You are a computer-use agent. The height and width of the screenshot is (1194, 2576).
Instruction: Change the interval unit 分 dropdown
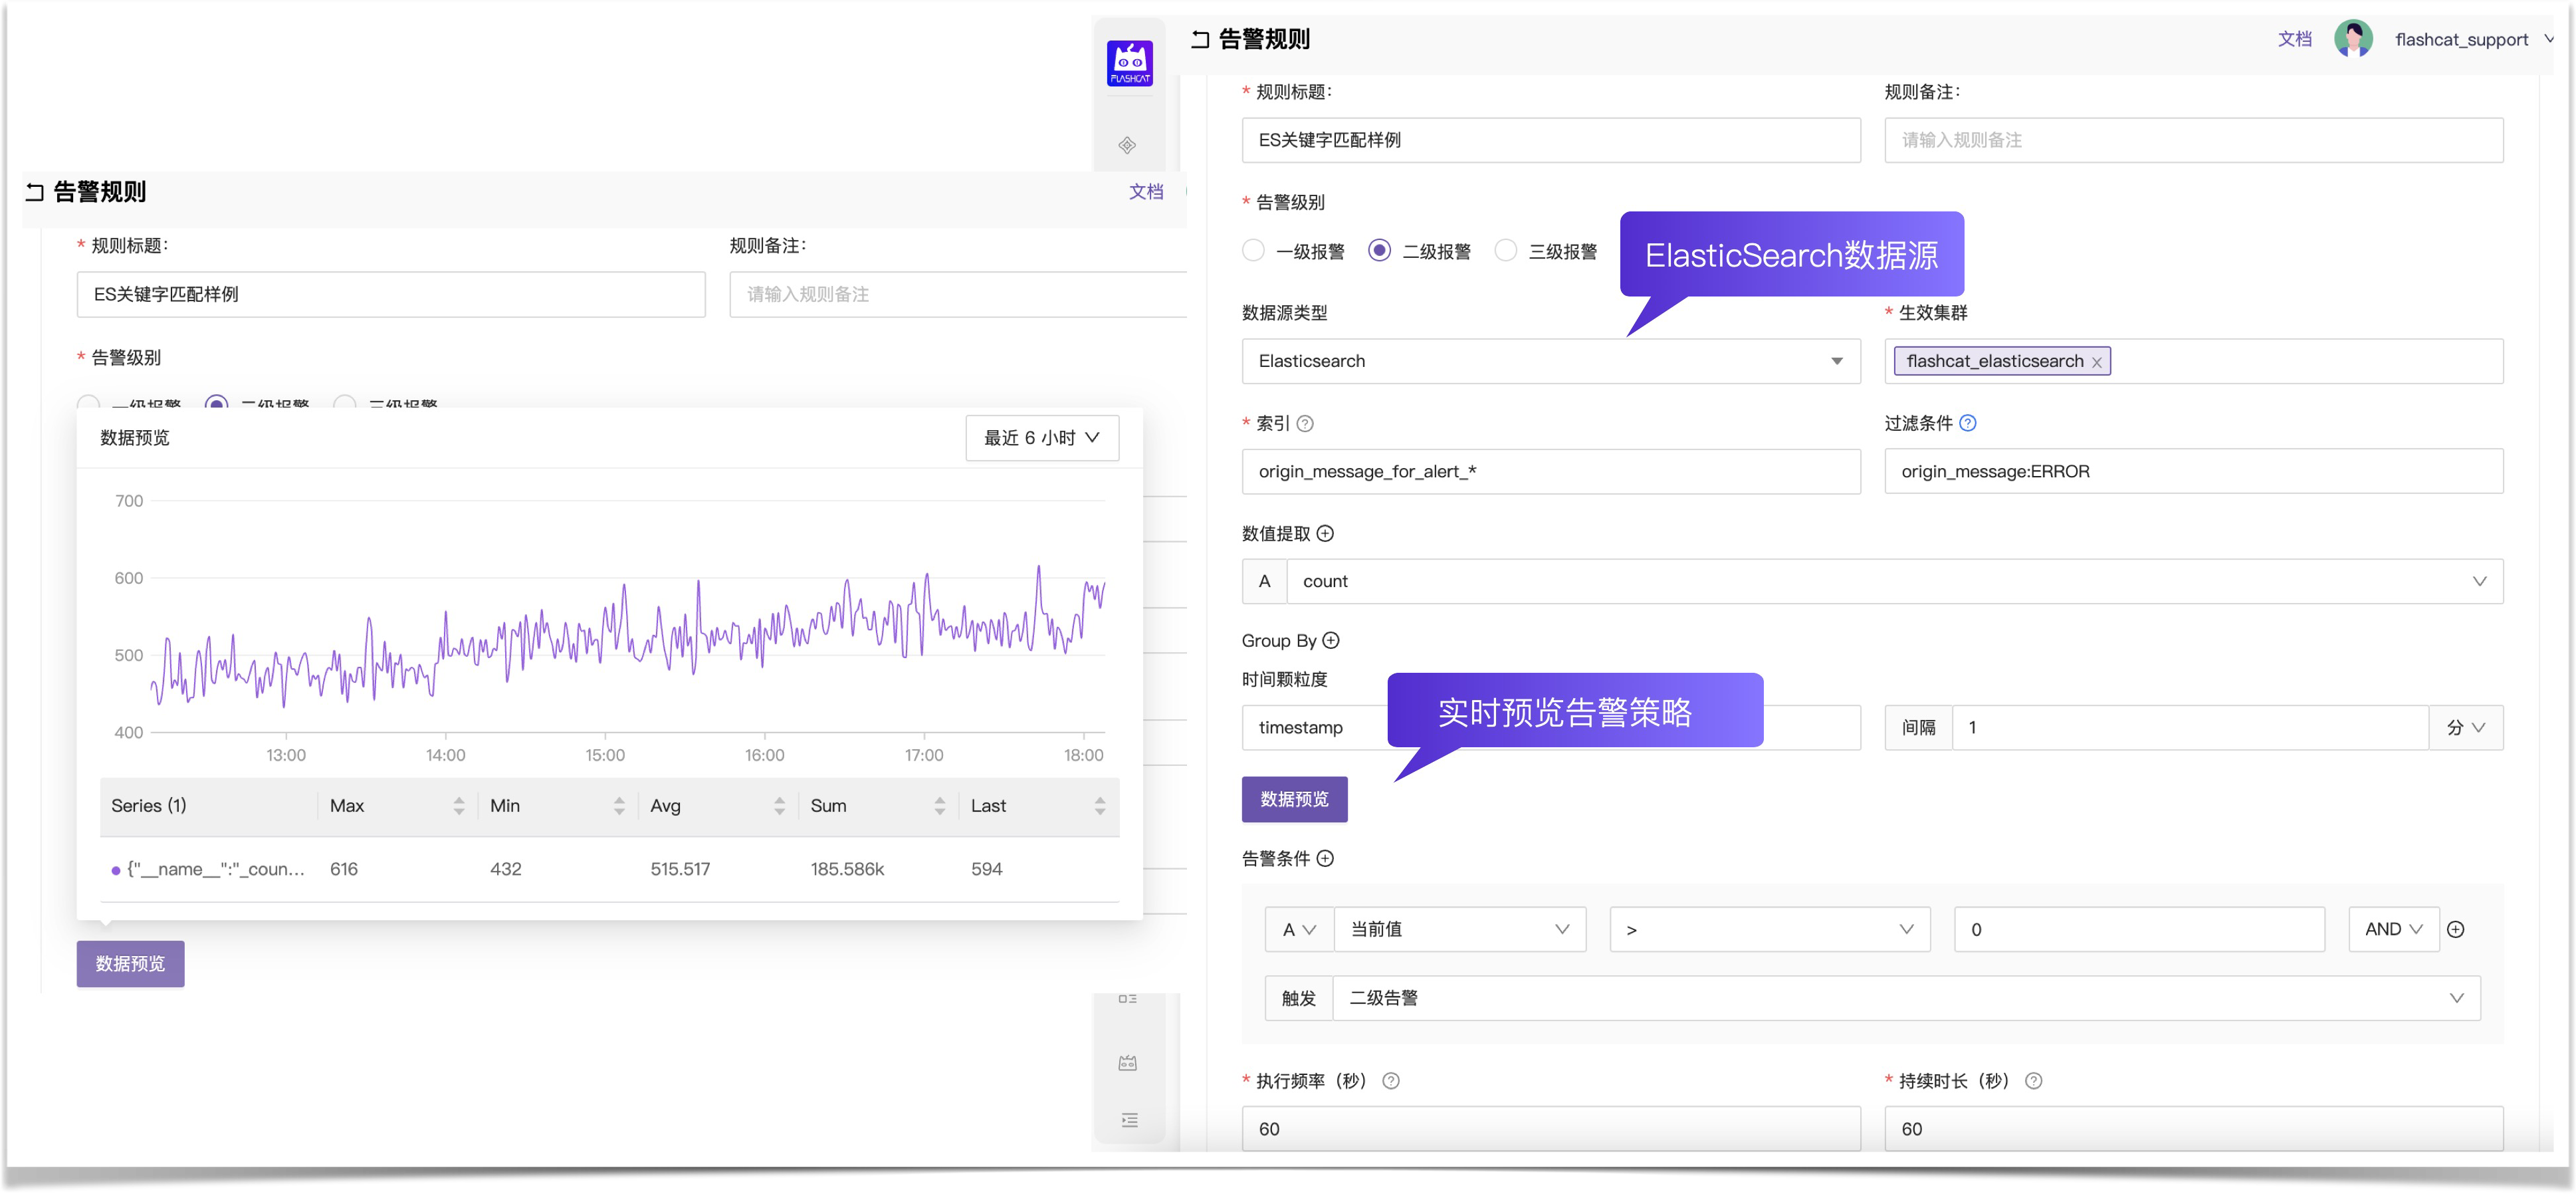(2466, 727)
